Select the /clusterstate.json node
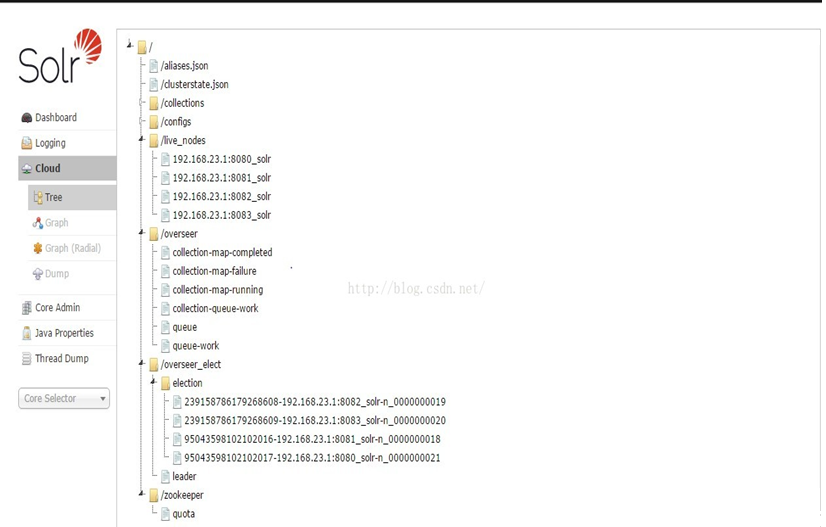 195,84
